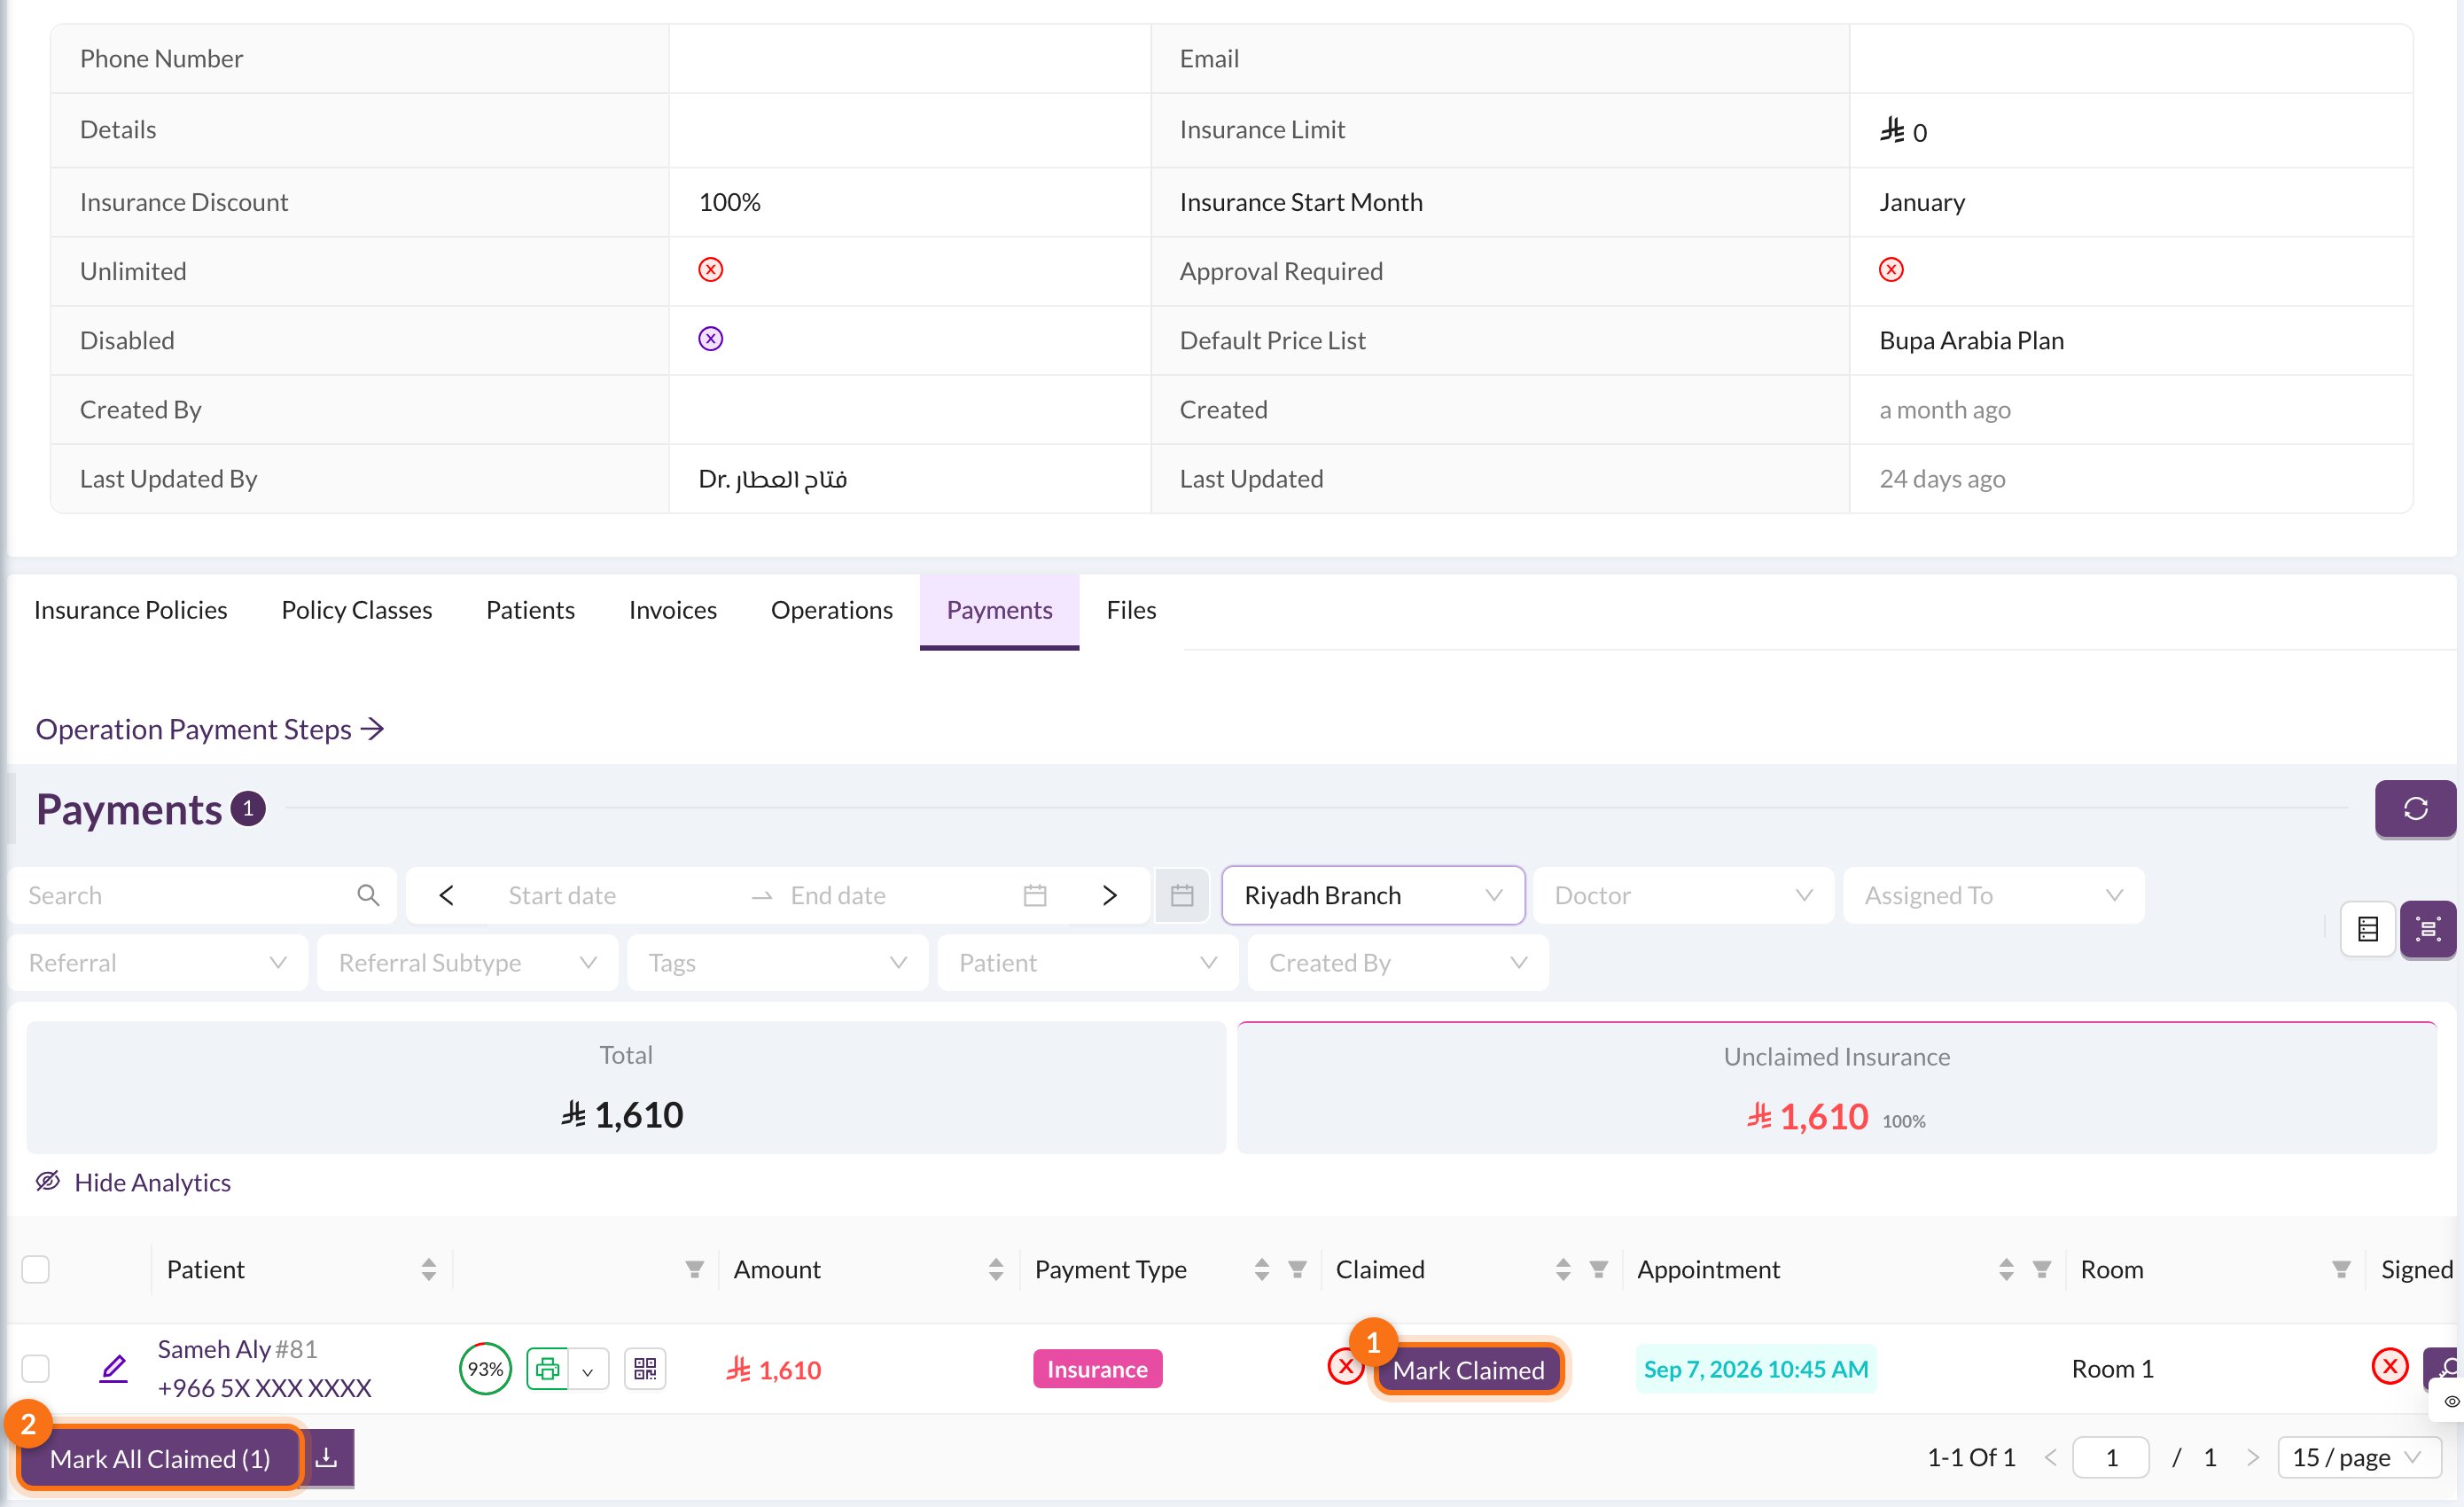This screenshot has width=2464, height=1507.
Task: Edit Sameh Aly payment with pencil icon
Action: pyautogui.click(x=114, y=1368)
